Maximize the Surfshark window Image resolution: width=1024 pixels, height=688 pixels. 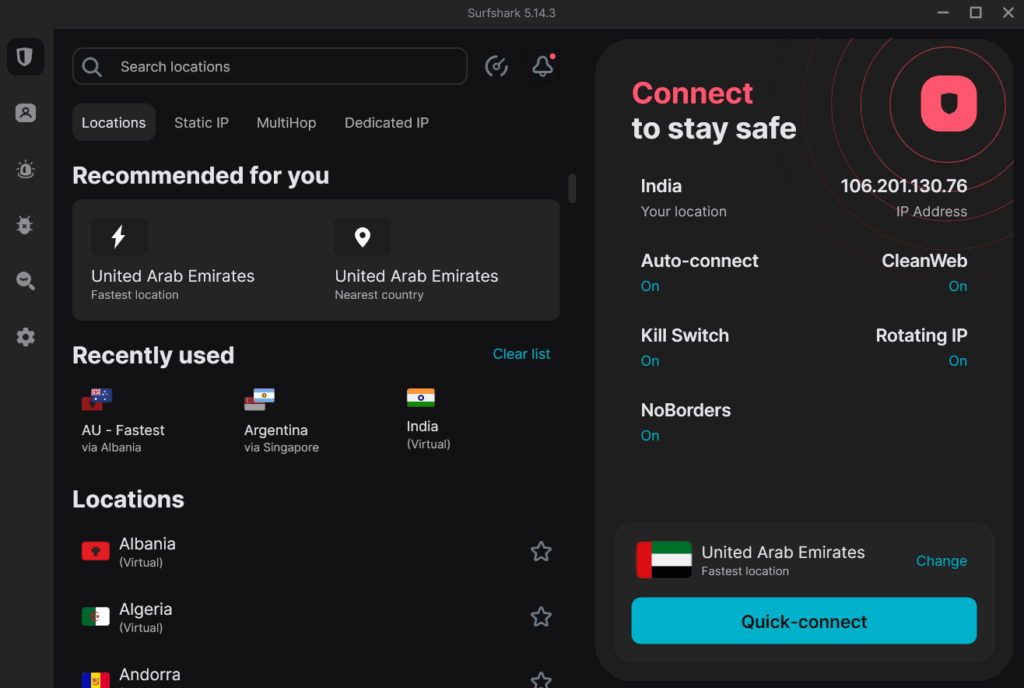pyautogui.click(x=975, y=12)
